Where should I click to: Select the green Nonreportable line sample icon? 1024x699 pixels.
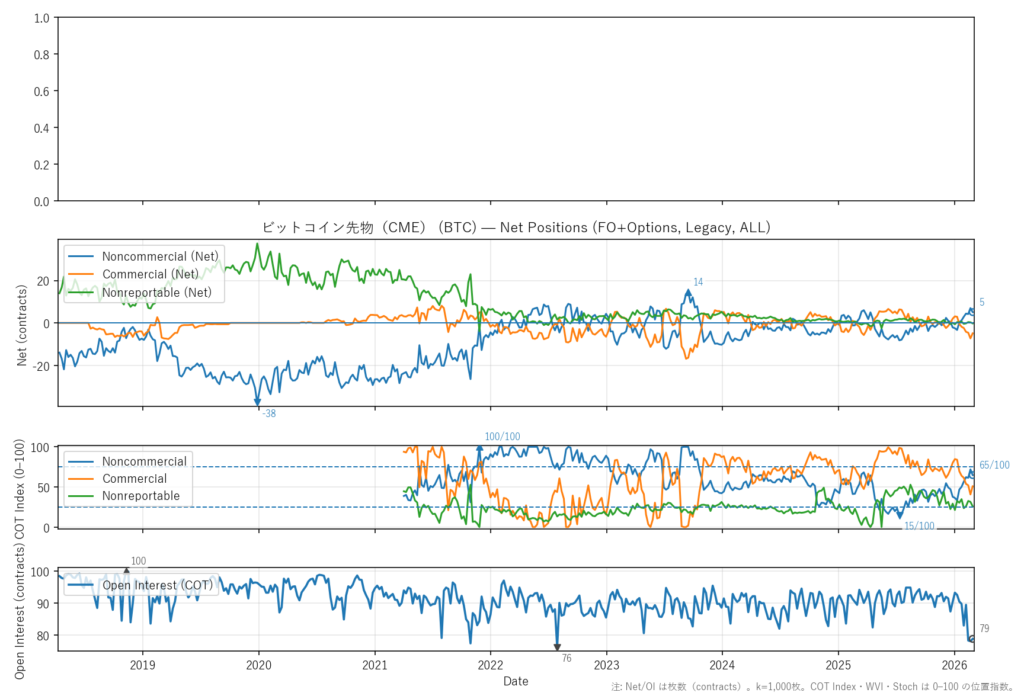click(83, 292)
